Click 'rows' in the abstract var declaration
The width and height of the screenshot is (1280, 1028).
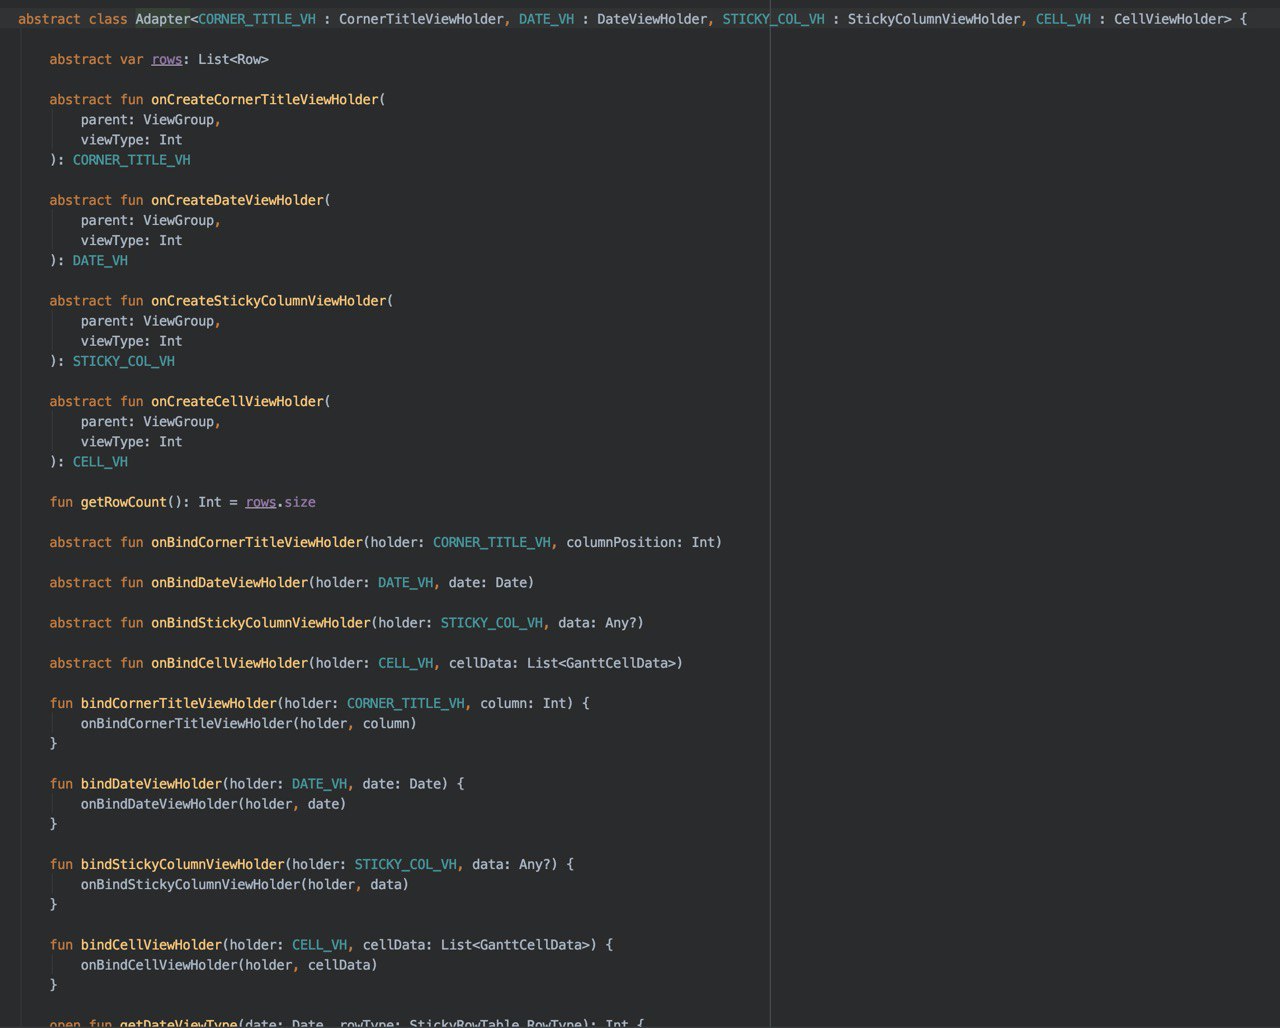(x=167, y=60)
